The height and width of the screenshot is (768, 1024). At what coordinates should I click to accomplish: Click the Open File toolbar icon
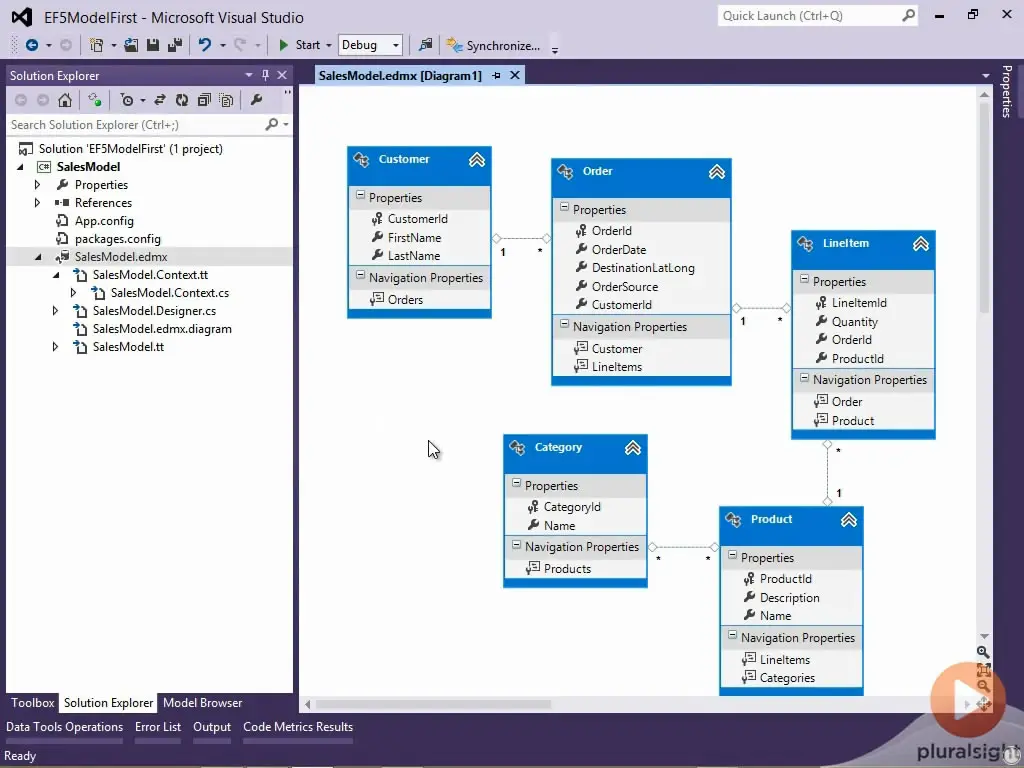[x=131, y=45]
